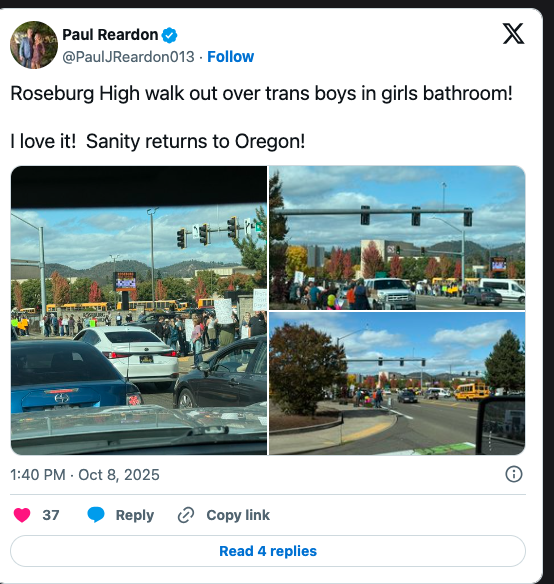Open Read 4 replies
554x584 pixels.
268,551
